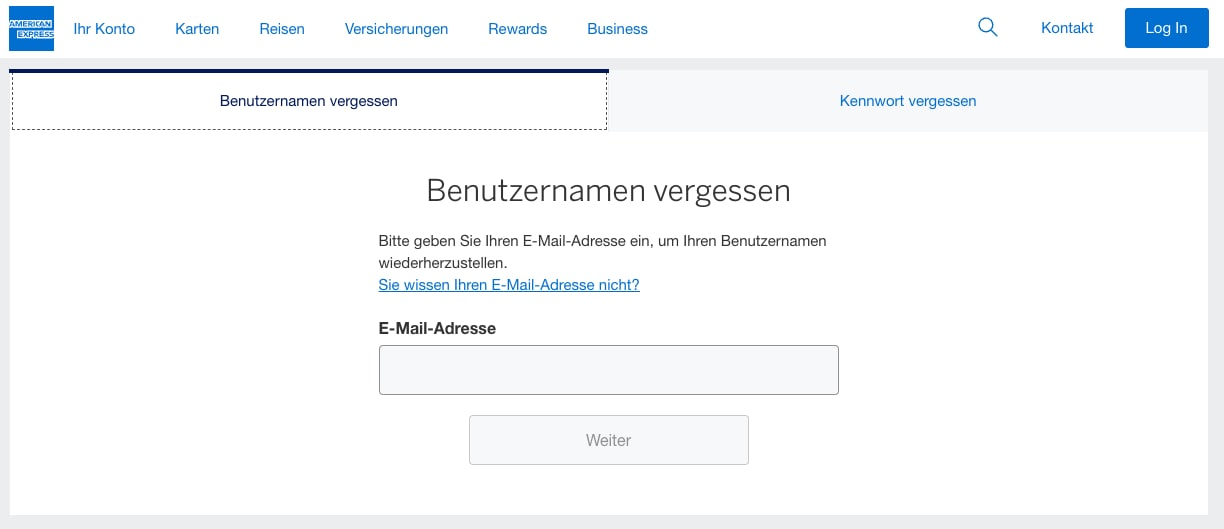This screenshot has width=1224, height=529.
Task: Follow the 'Sie wissen Ihren E-Mail-Adresse nicht?' link
Action: [508, 285]
